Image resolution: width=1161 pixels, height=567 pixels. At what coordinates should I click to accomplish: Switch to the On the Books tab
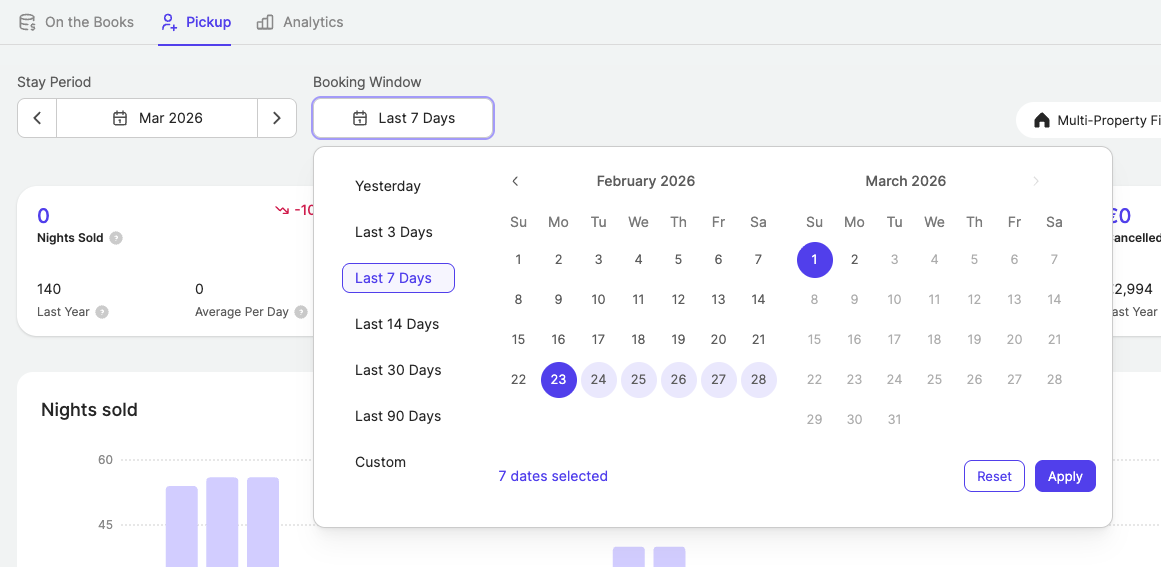(x=76, y=22)
